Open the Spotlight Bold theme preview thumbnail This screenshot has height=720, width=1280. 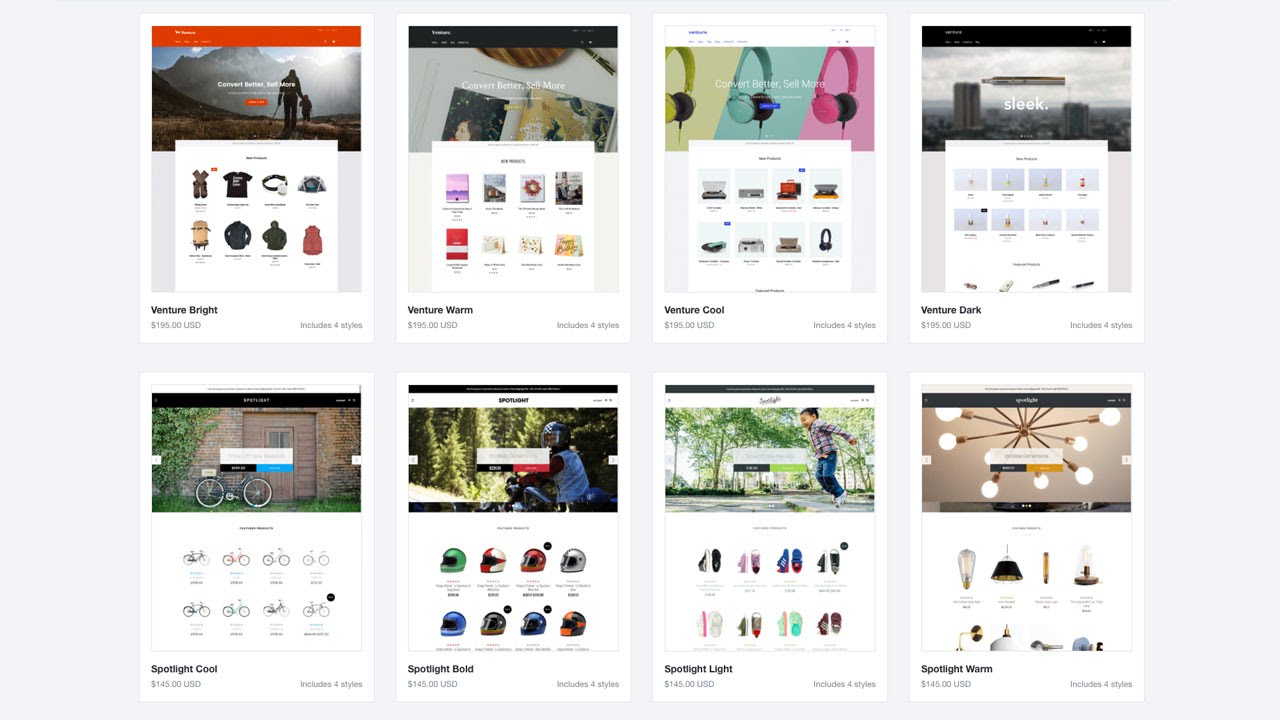[513, 518]
